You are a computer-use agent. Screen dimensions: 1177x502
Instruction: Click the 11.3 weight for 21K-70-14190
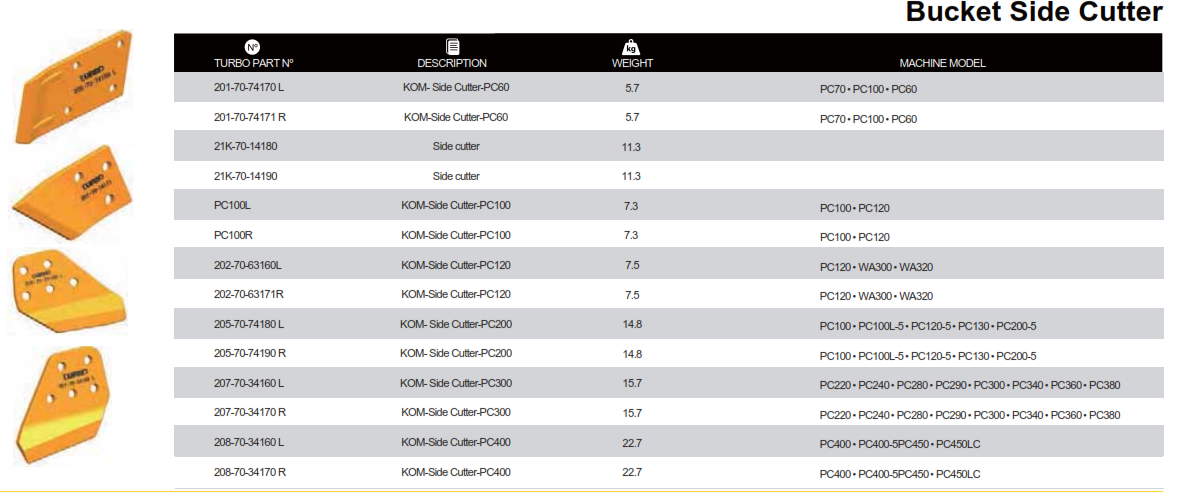[631, 176]
